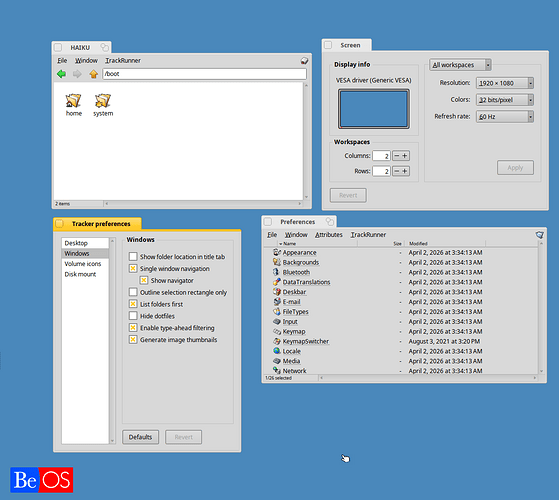
Task: Toggle Enable type-ahead filtering checkbox
Action: point(133,328)
